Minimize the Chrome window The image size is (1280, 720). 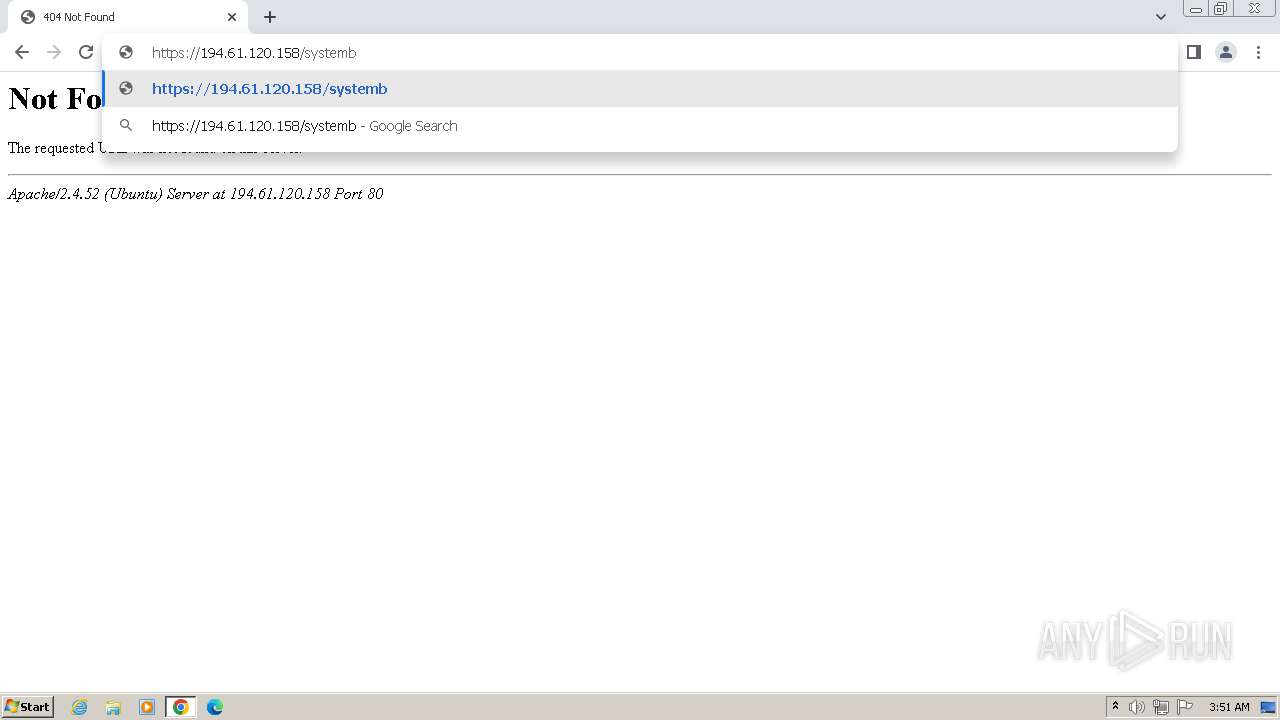(x=1196, y=9)
